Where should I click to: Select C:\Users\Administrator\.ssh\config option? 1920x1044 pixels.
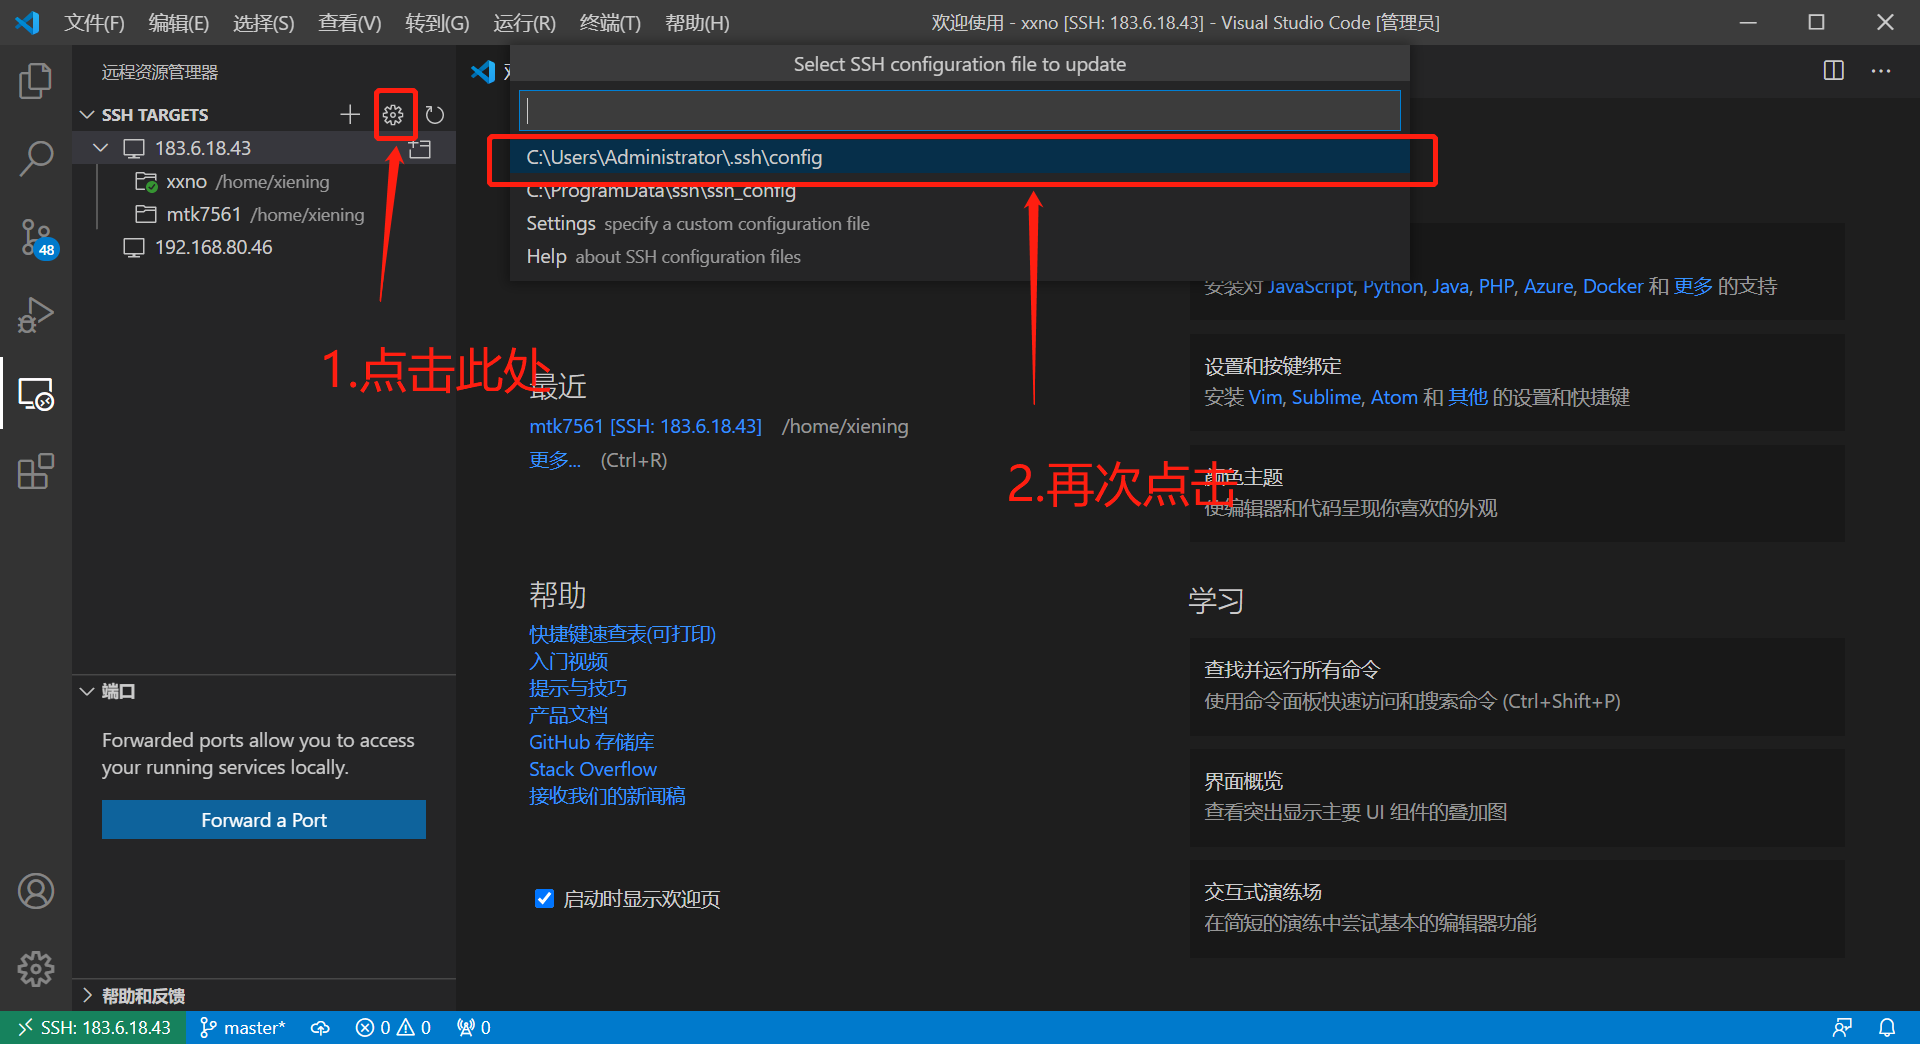960,157
